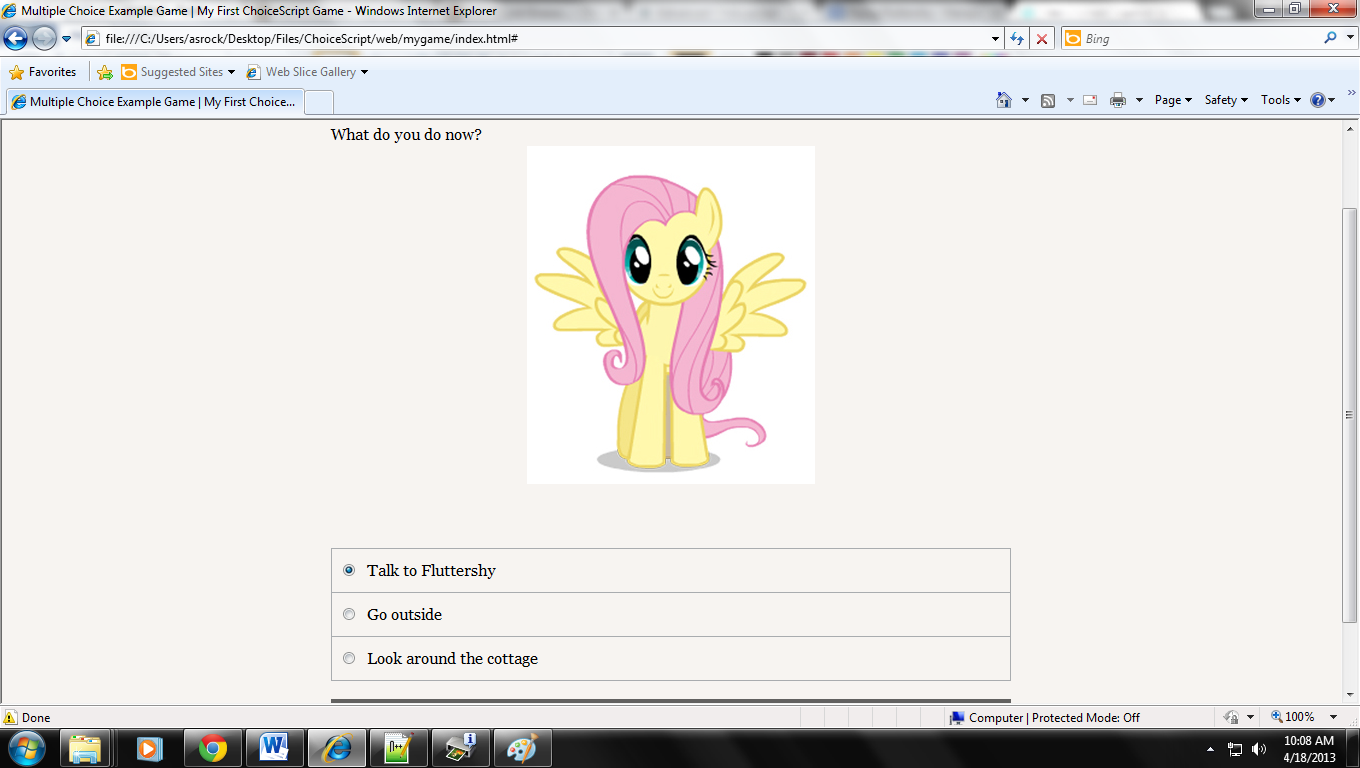Click the Fluttershy pony image
Screen dimensions: 1360x768
(x=671, y=315)
